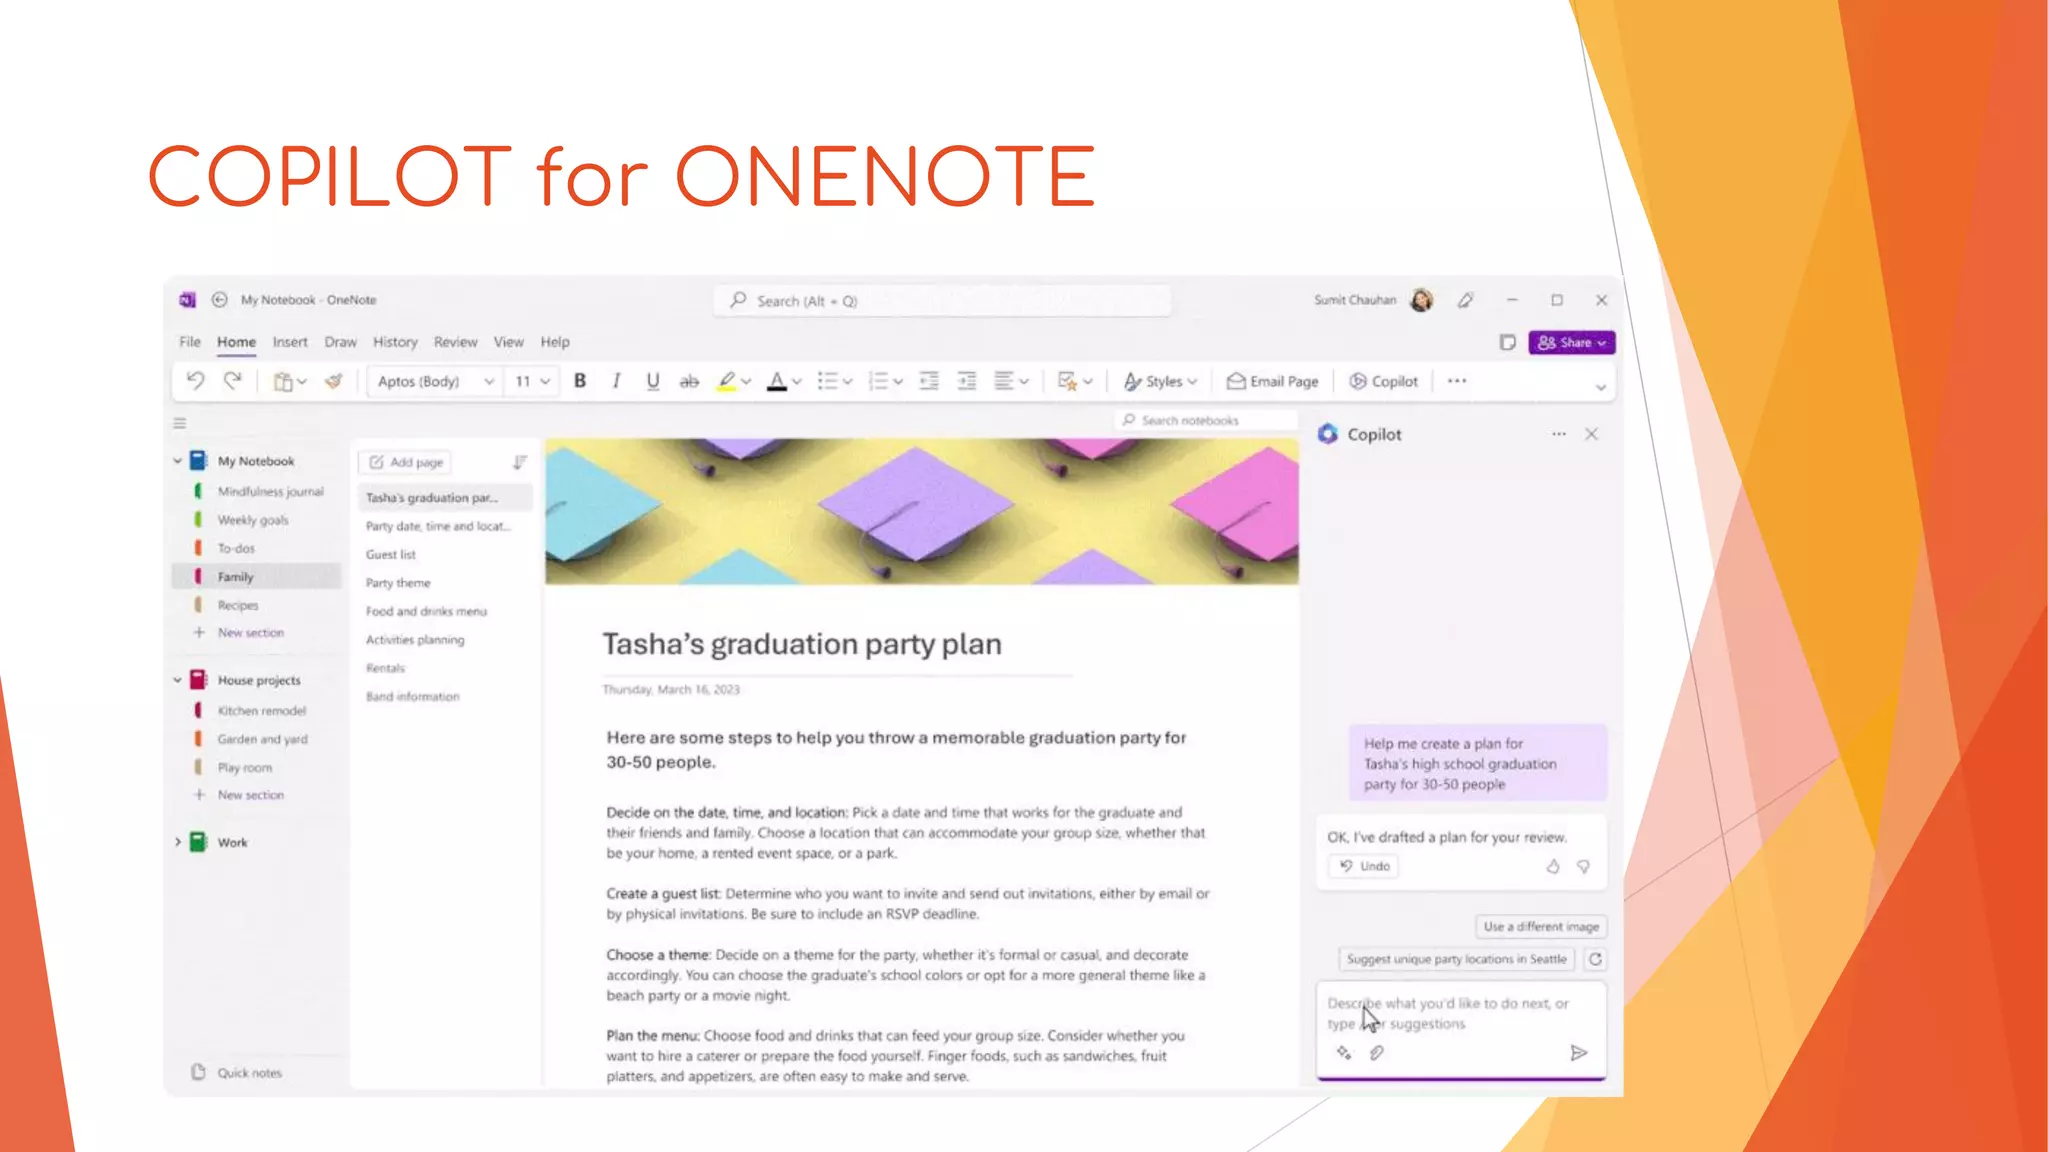Apply yellow text highlight color
2048x1152 pixels.
[x=727, y=381]
